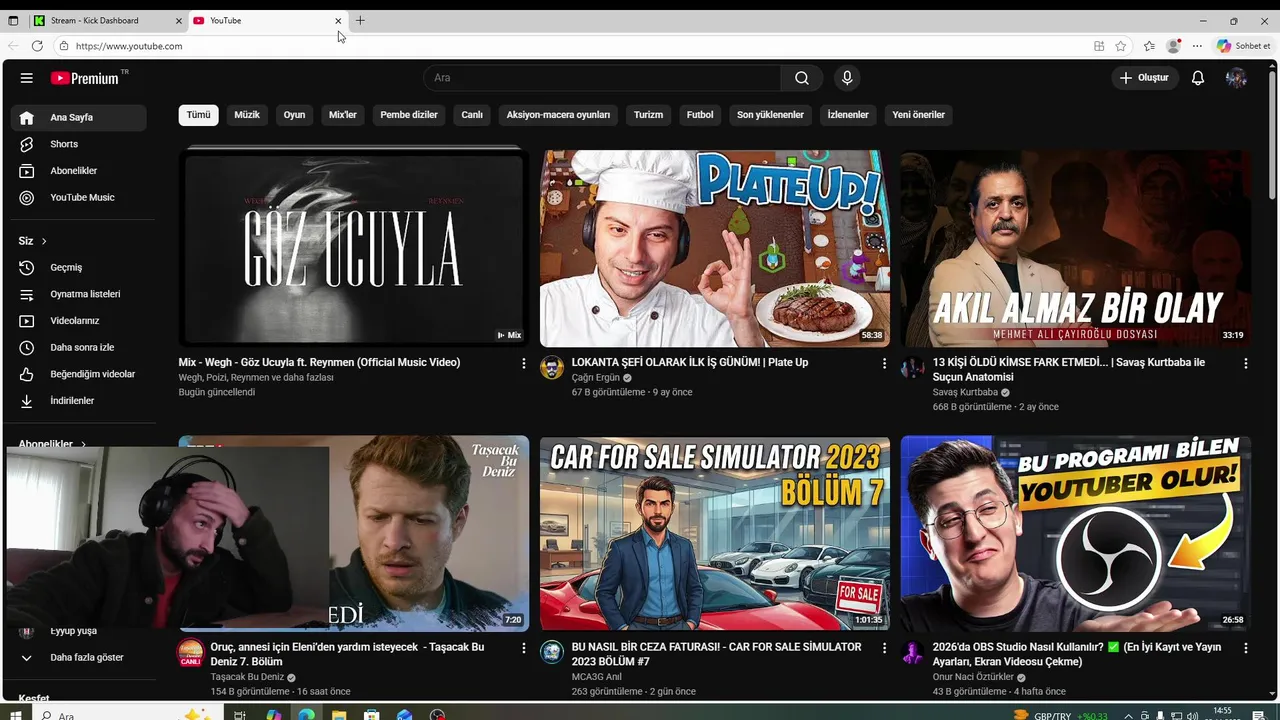
Task: Expand the Siz section chevron
Action: (44, 241)
